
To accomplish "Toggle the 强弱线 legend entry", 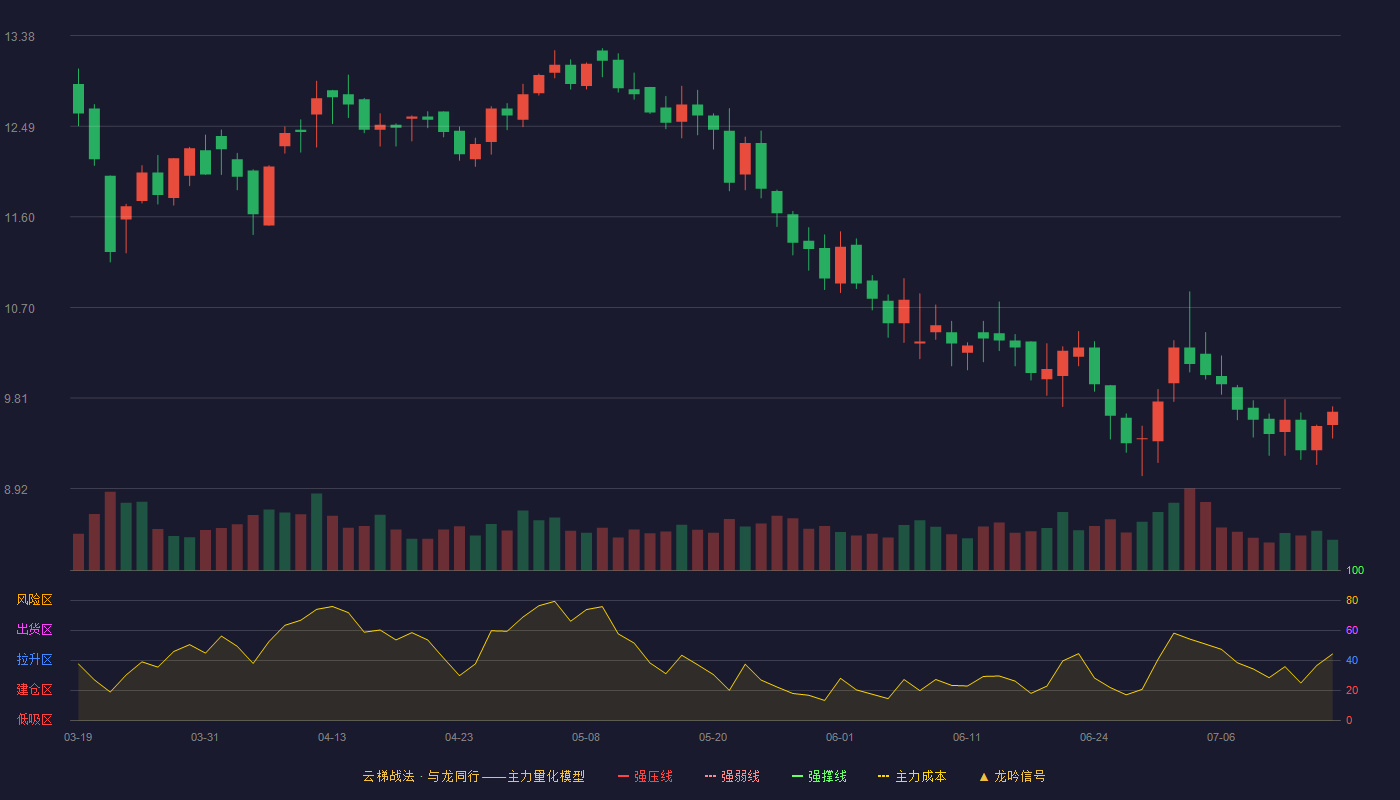I will coord(732,776).
